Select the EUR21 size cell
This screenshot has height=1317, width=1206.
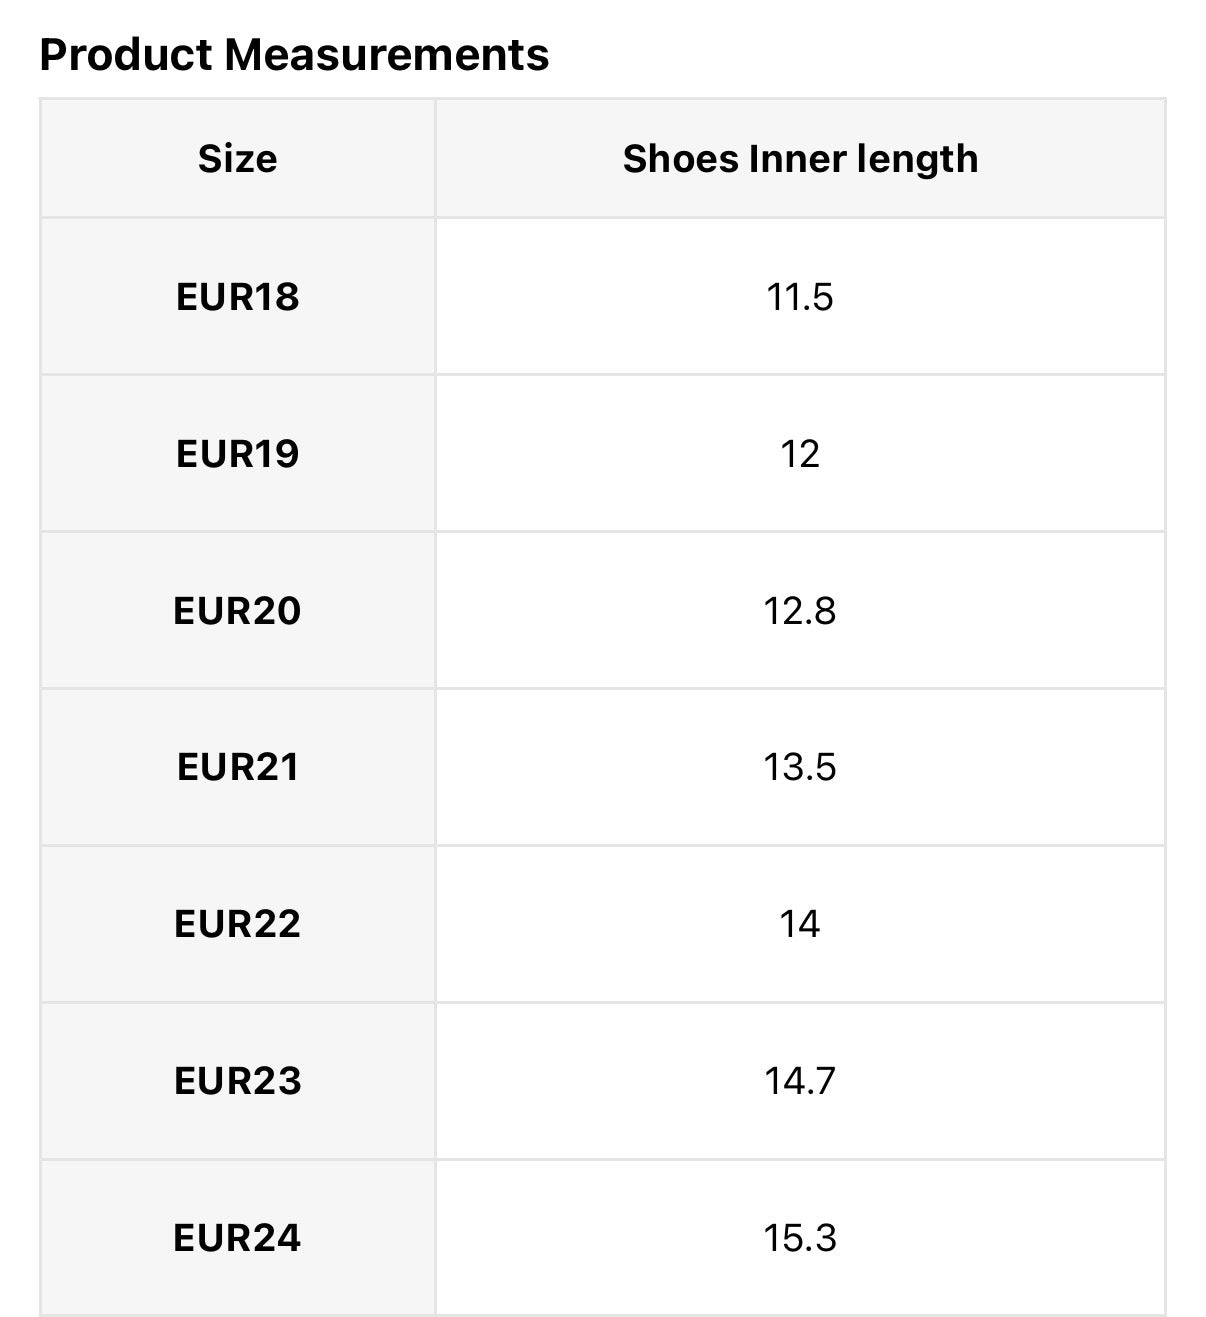[237, 767]
